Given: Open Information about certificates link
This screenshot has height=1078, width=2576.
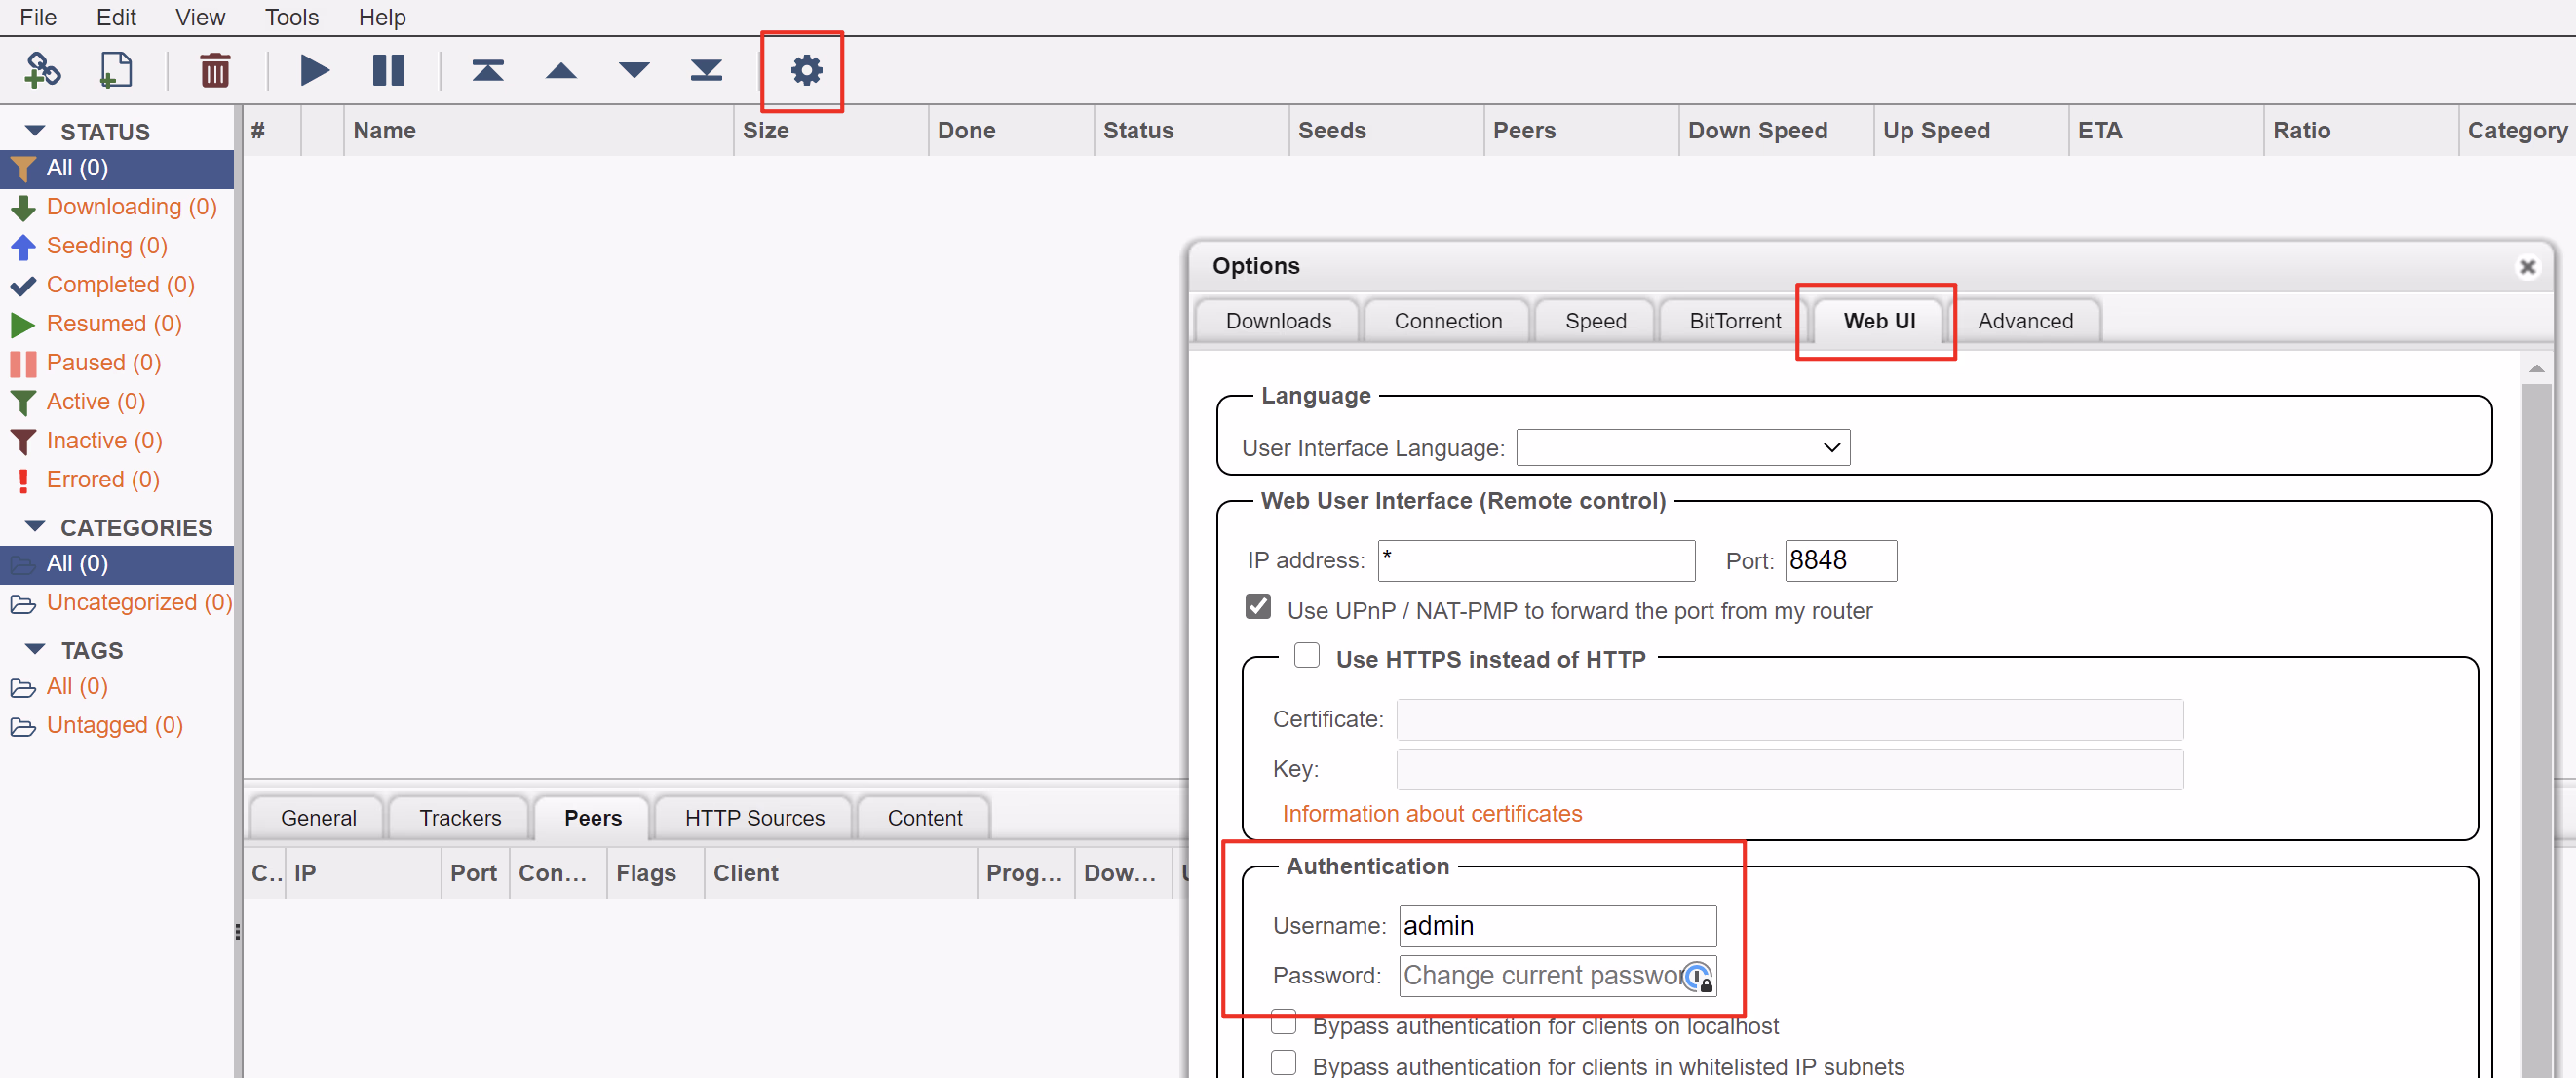Looking at the screenshot, I should click(1431, 814).
